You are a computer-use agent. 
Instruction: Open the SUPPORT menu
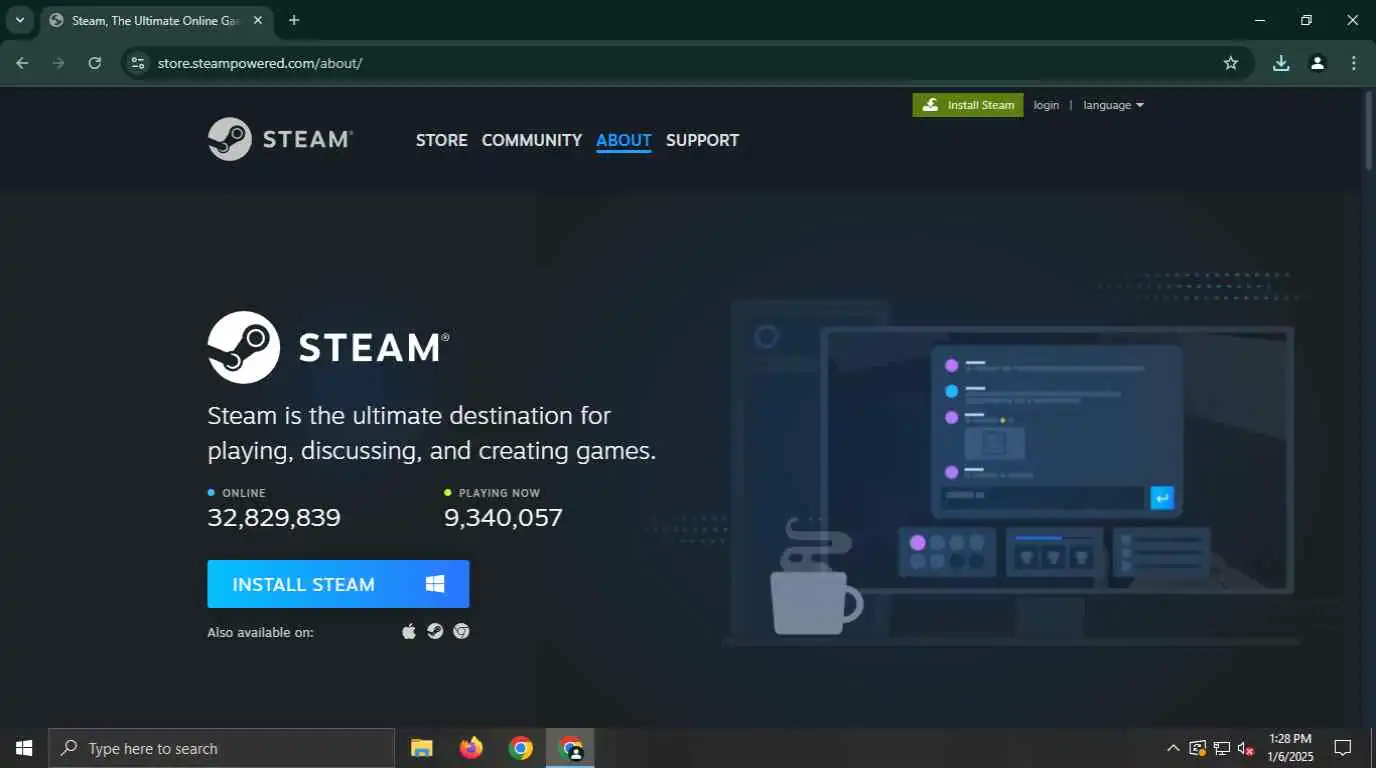pyautogui.click(x=703, y=140)
